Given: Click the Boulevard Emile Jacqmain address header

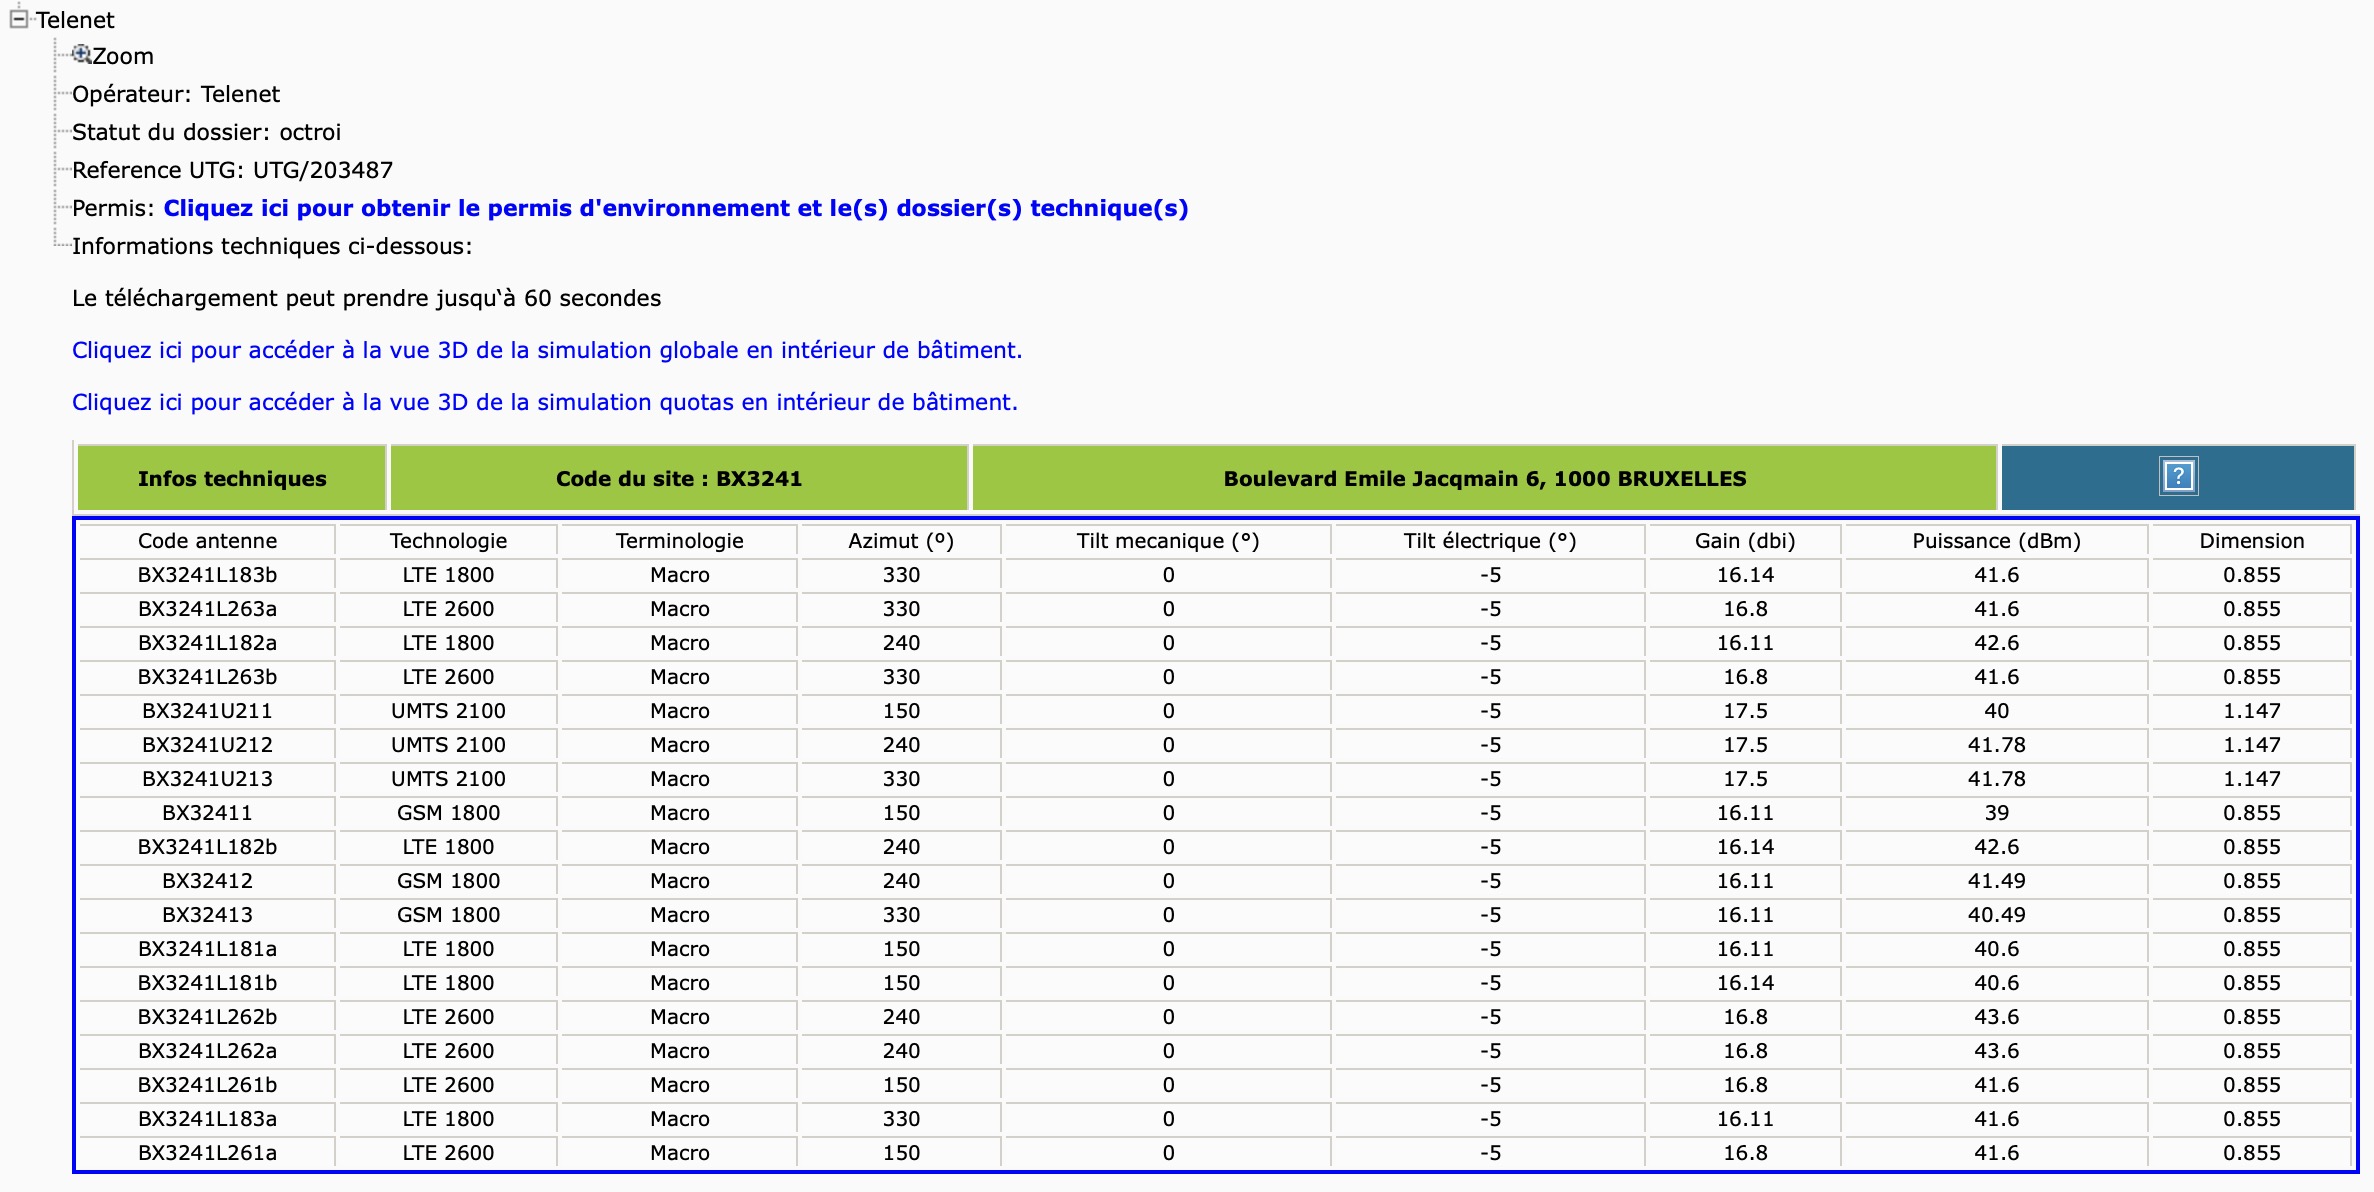Looking at the screenshot, I should [1485, 478].
